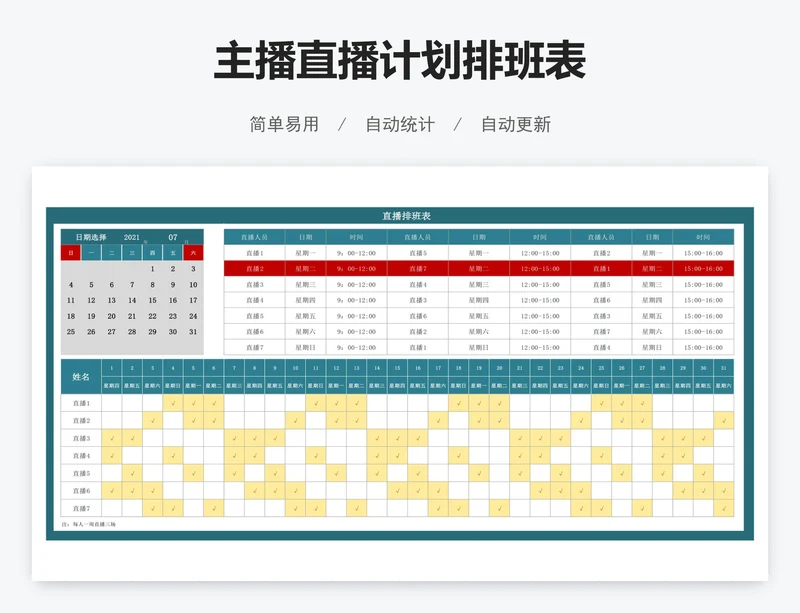Click the 自动更新 subtitle text
This screenshot has height=613, width=800.
516,125
